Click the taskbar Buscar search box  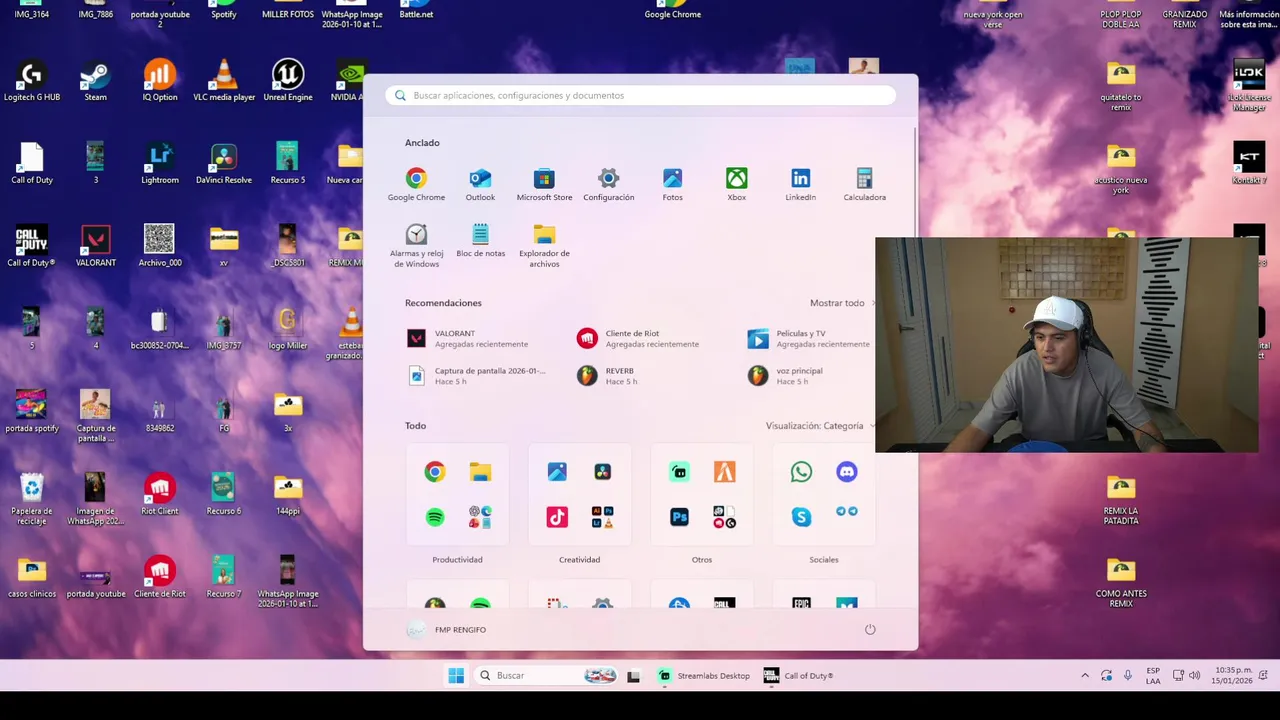click(x=545, y=676)
